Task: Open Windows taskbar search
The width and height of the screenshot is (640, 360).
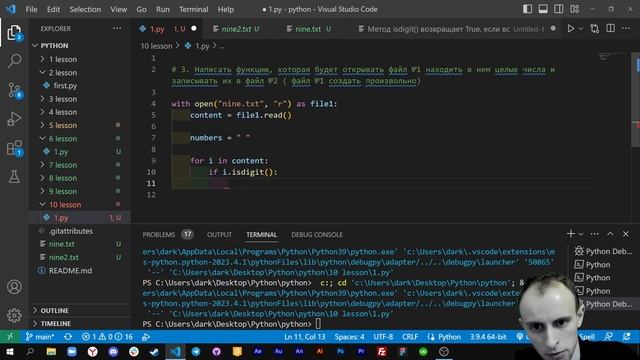Action: [30, 351]
